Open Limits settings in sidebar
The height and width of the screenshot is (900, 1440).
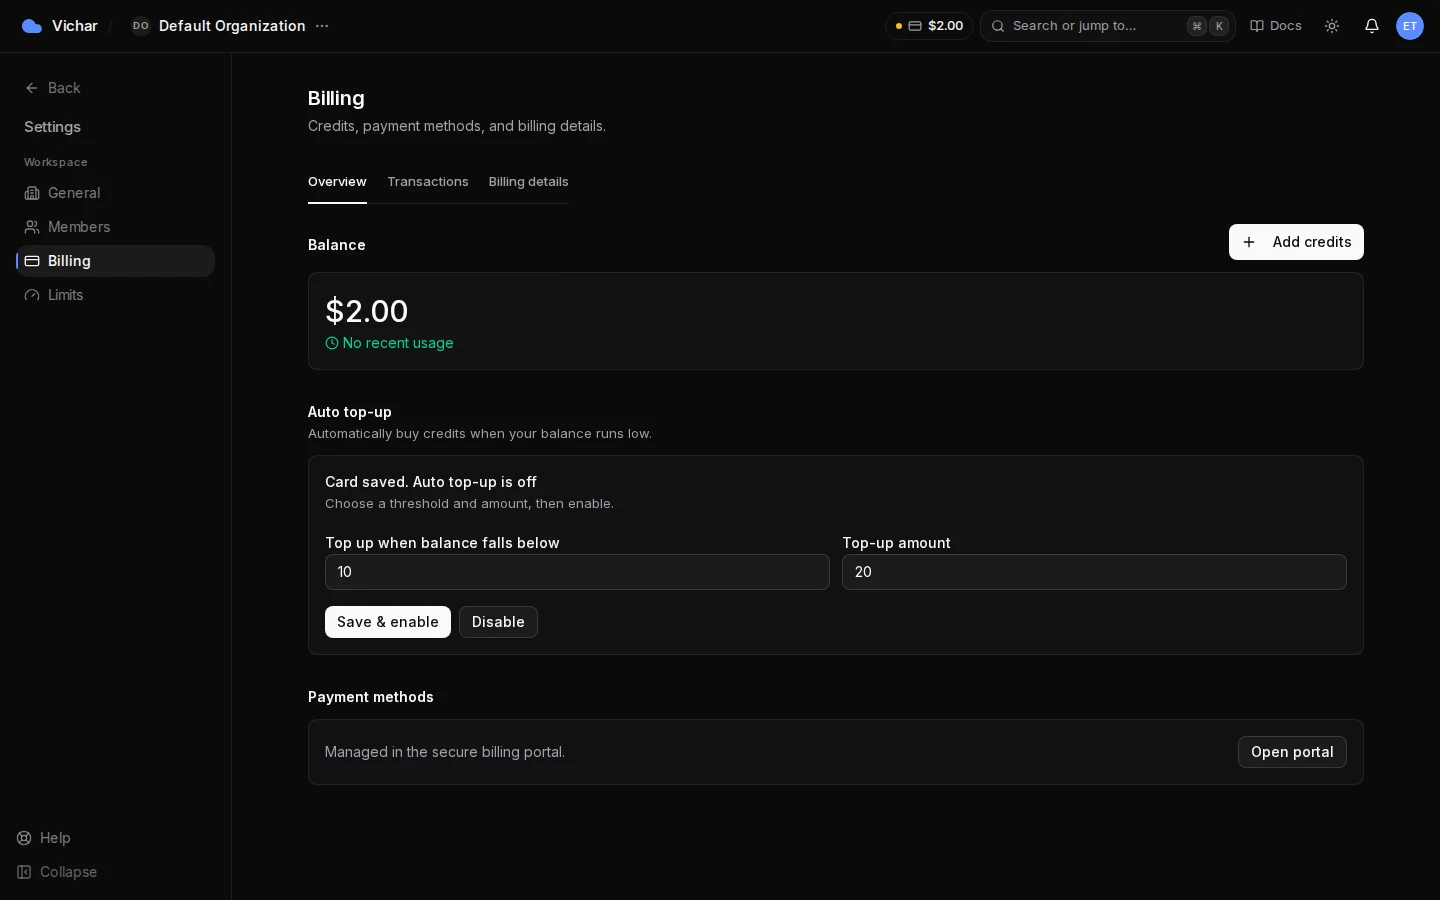(x=115, y=295)
